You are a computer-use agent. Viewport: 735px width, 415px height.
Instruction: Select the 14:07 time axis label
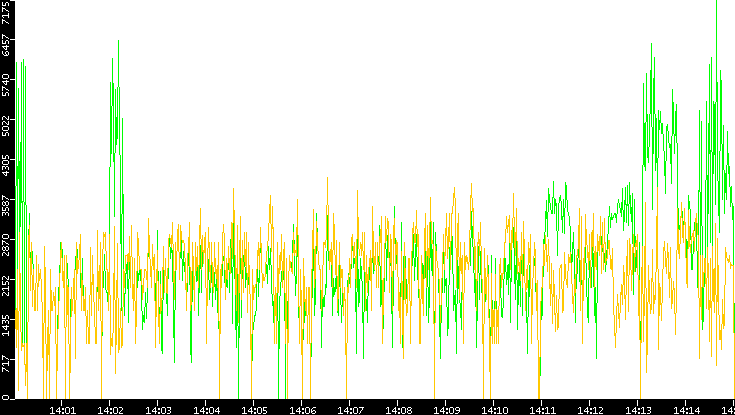[x=350, y=411]
